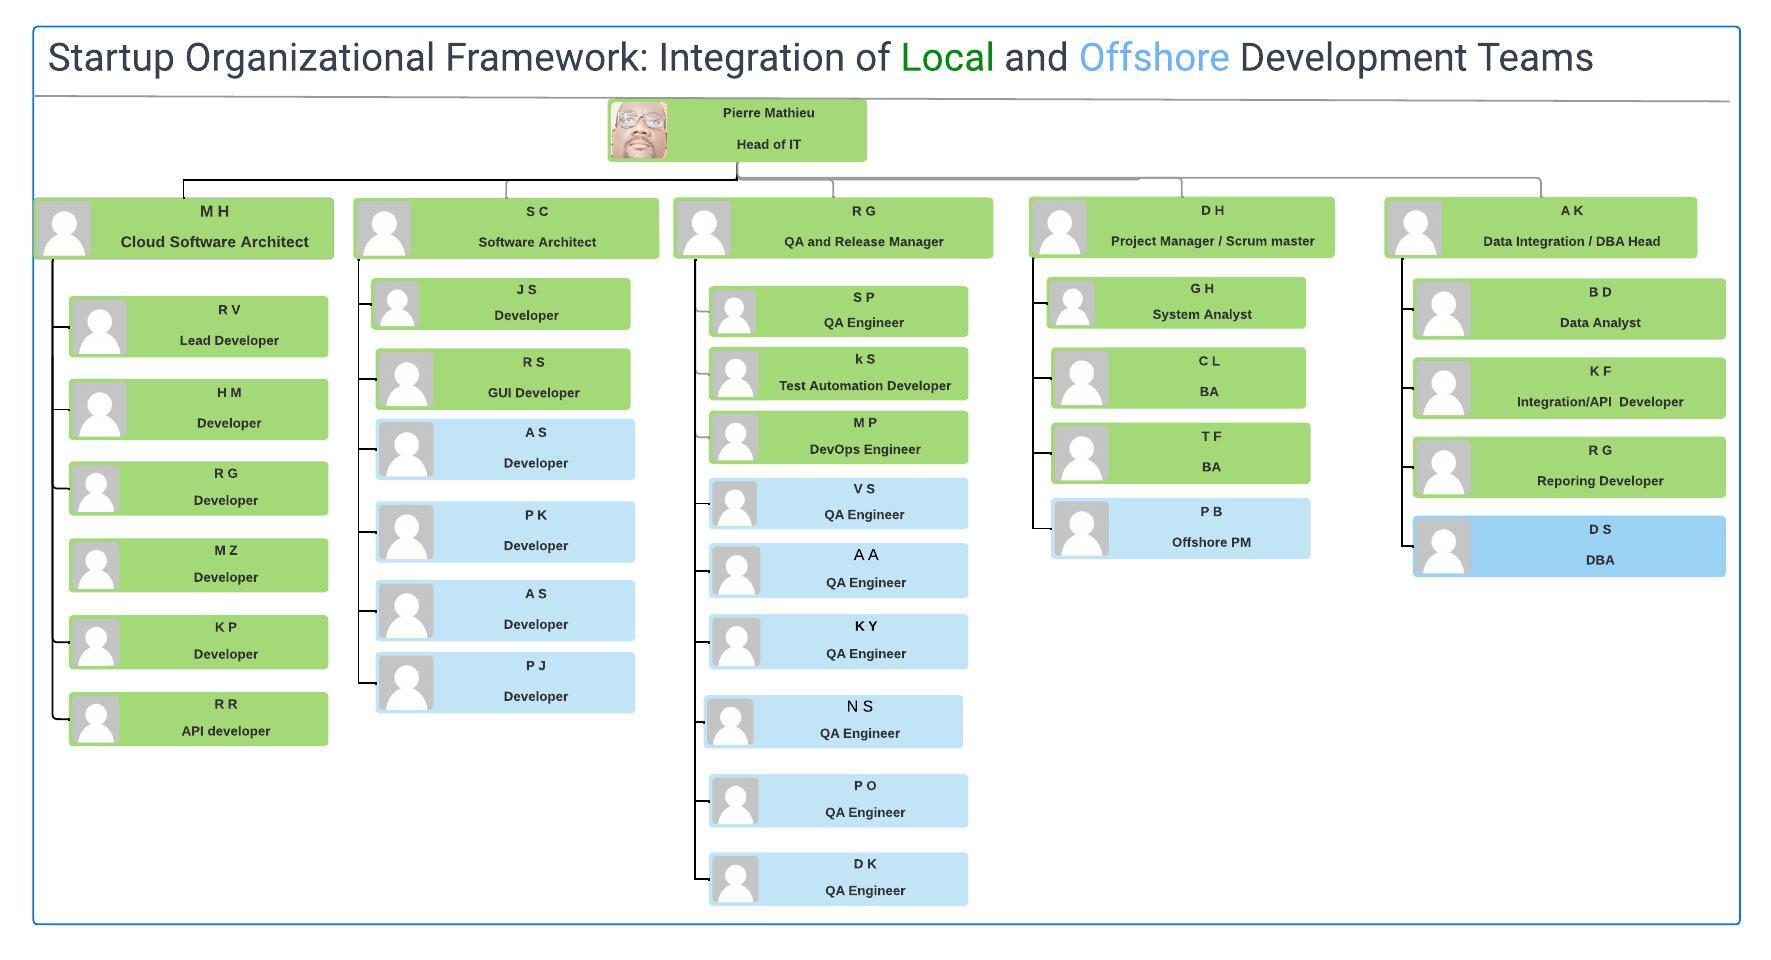Select the 'Cloud Software Architect' title text

[214, 242]
